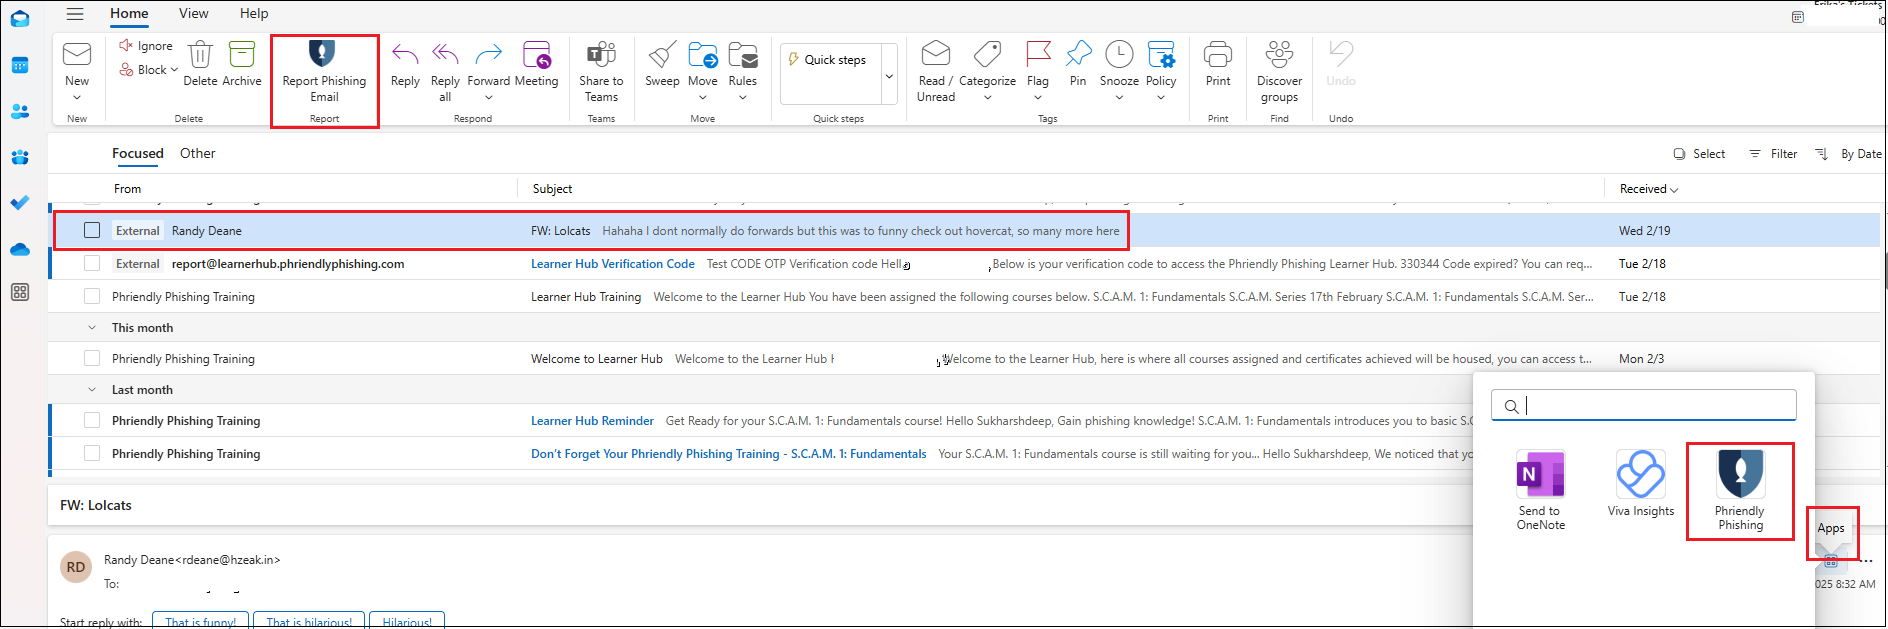This screenshot has height=629, width=1888.
Task: Click the Share to Teams icon
Action: [x=601, y=55]
